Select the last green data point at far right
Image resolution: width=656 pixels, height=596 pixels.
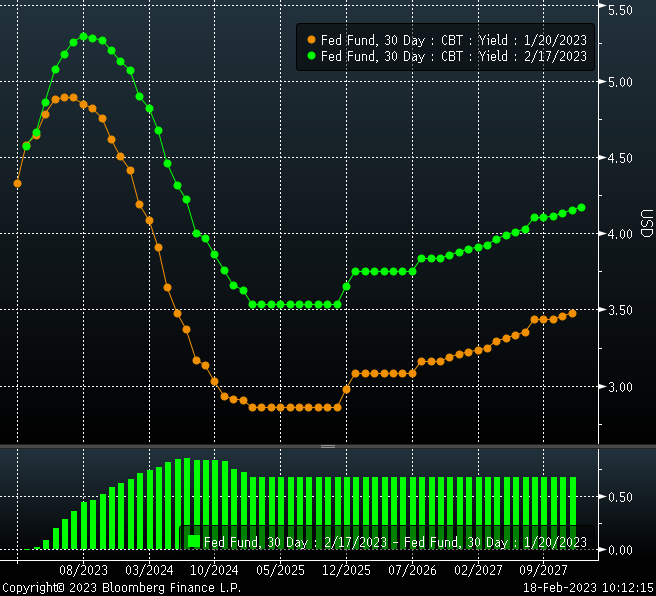(581, 207)
